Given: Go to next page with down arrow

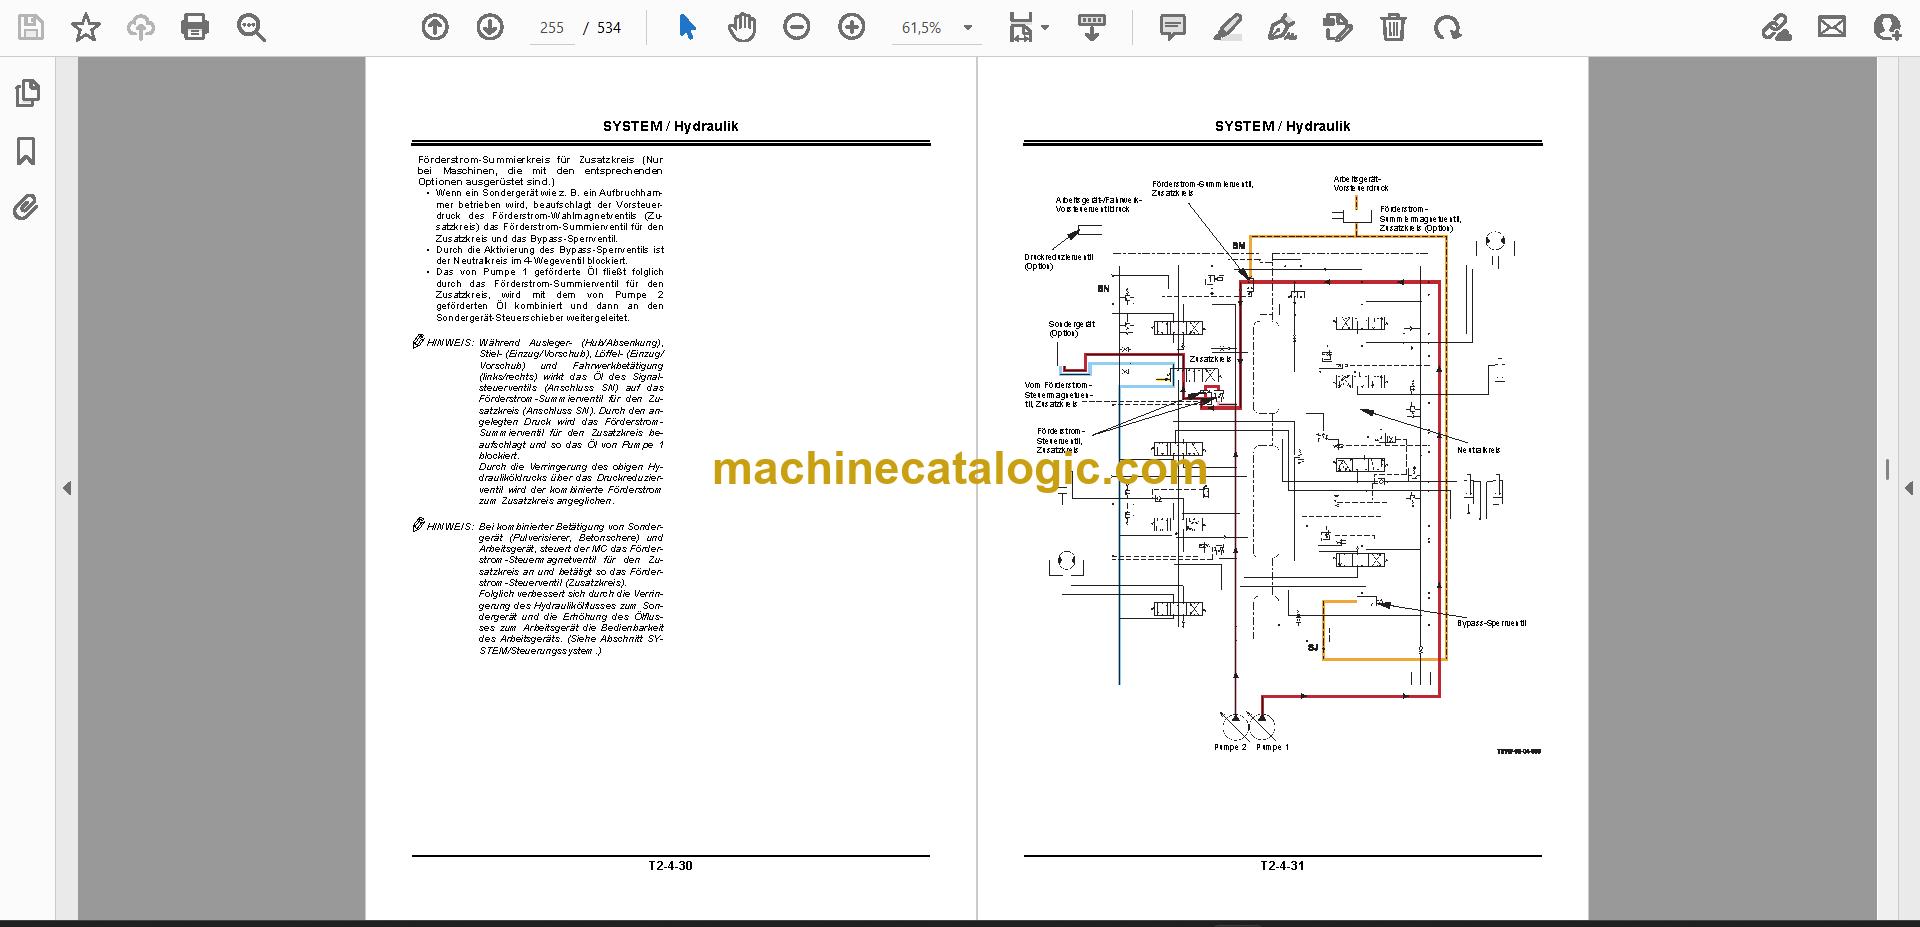Looking at the screenshot, I should [490, 27].
